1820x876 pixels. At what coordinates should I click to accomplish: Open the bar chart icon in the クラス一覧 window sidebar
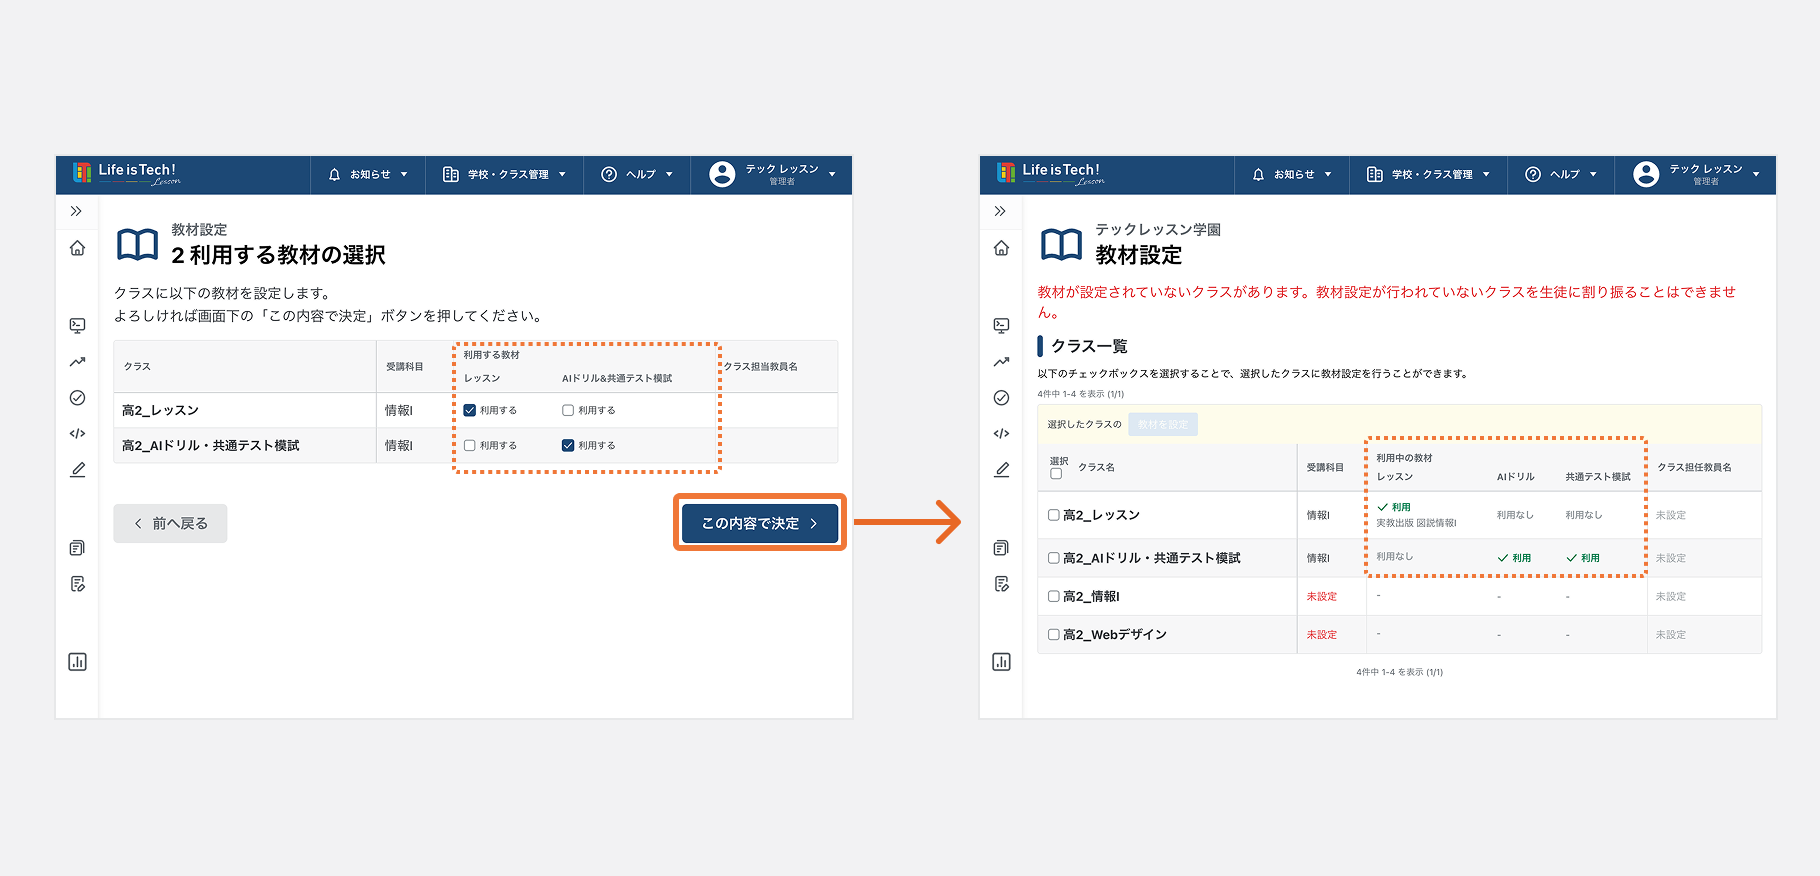1001,662
